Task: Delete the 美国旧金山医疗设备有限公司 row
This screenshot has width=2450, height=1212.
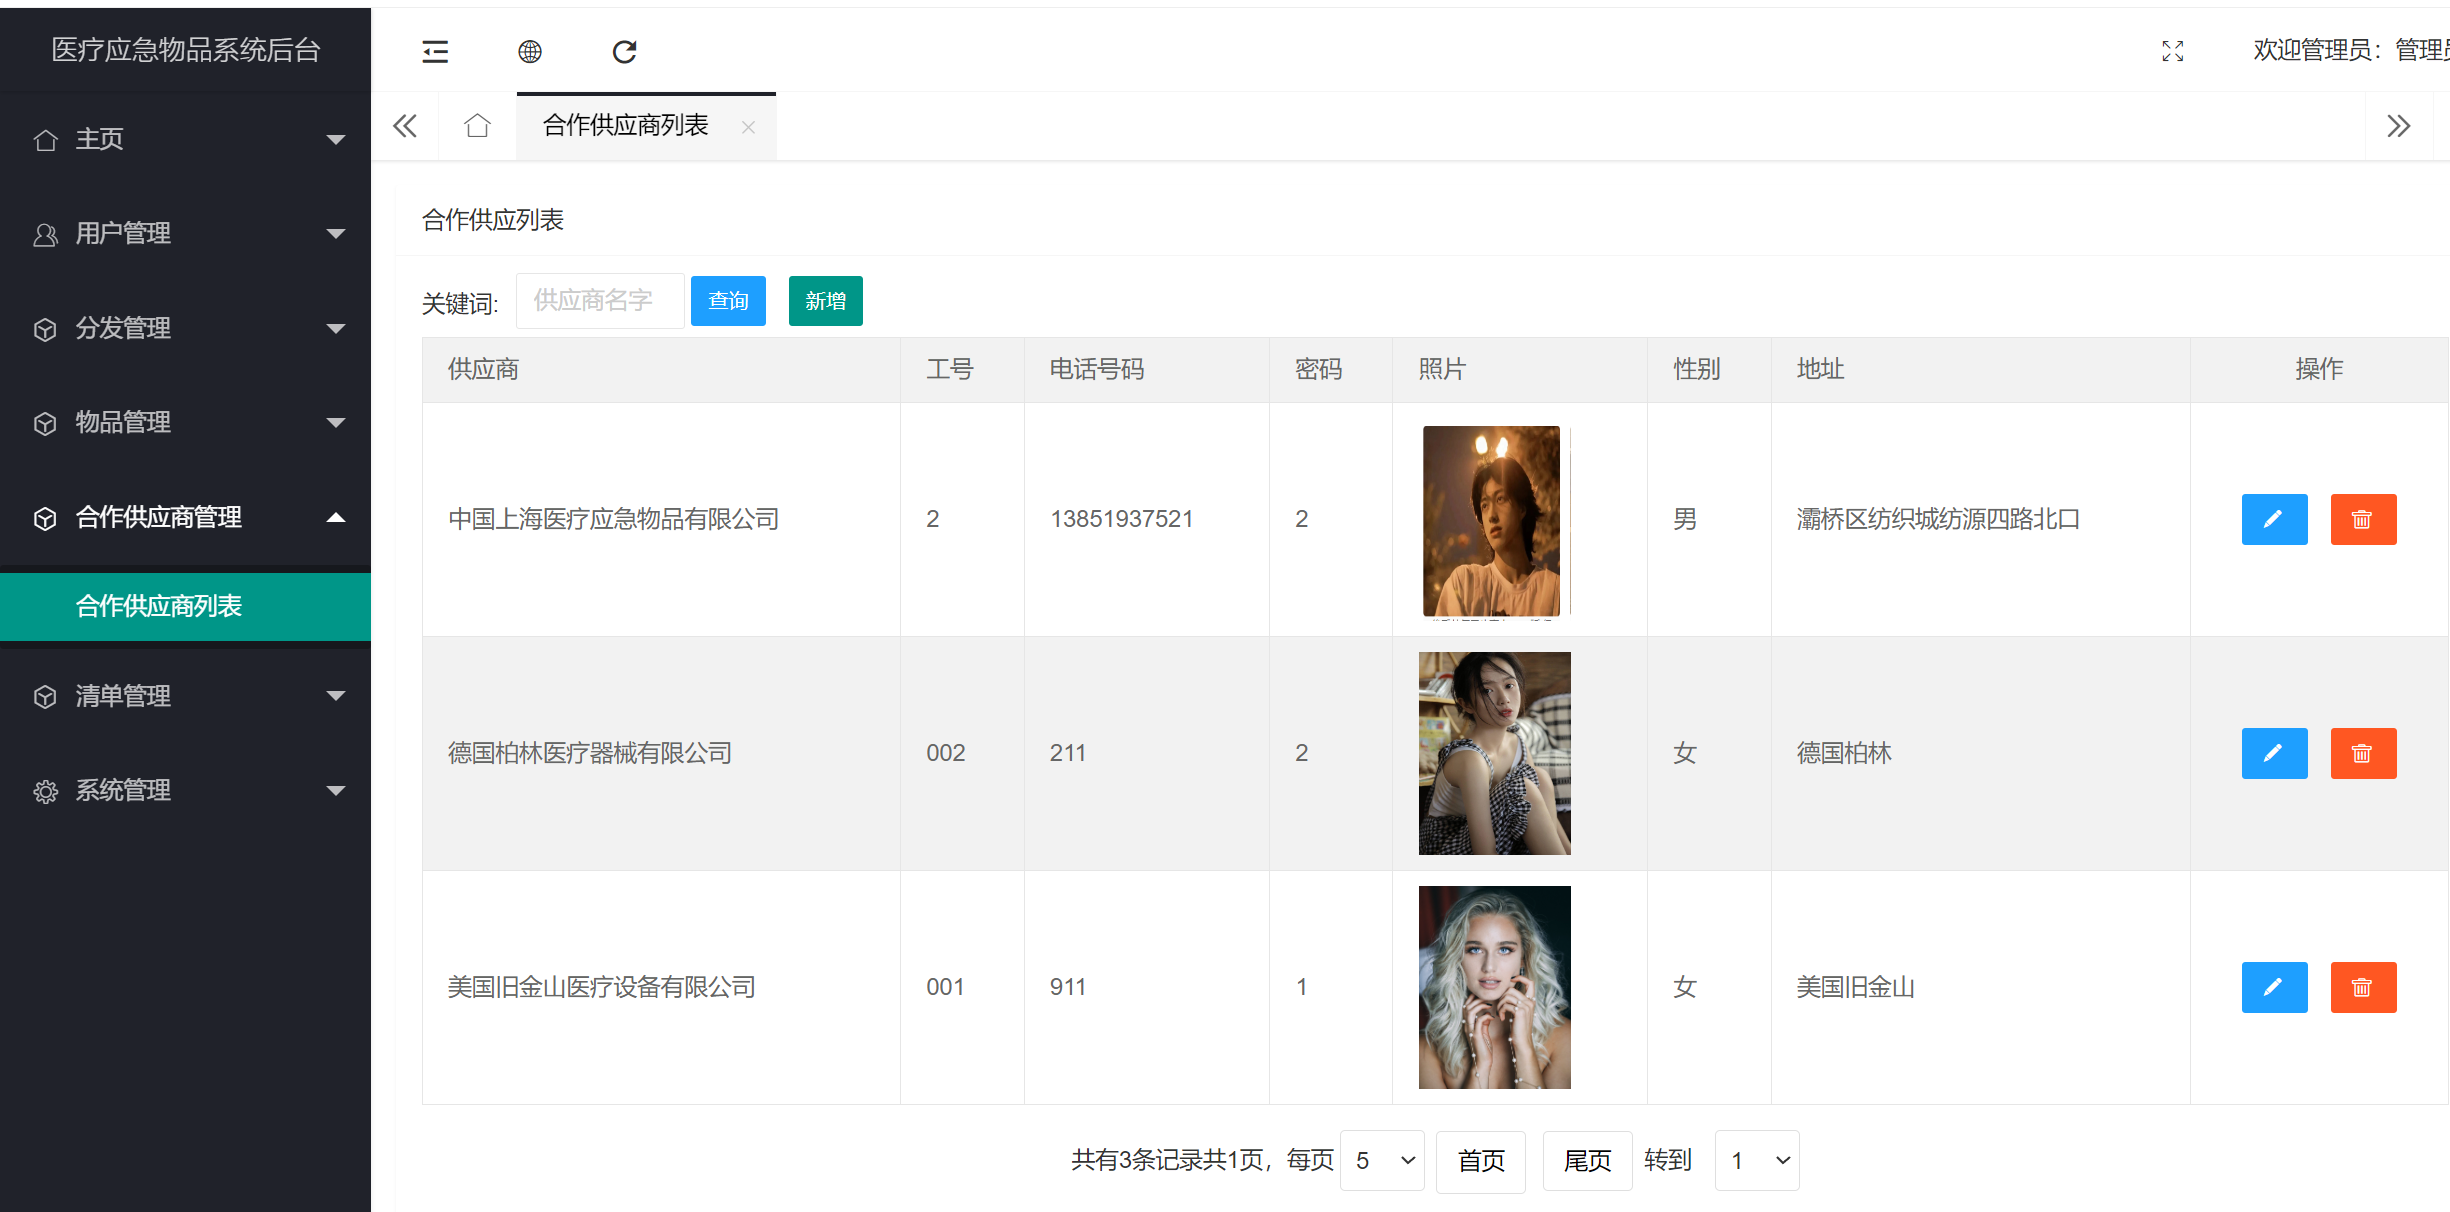Action: 2362,987
